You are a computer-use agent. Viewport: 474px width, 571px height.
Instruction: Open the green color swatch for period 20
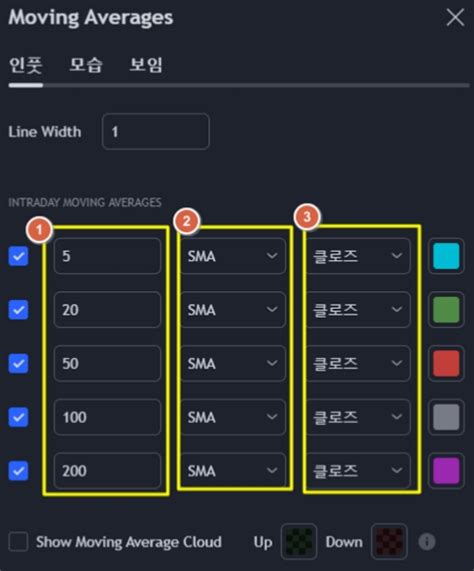(446, 310)
